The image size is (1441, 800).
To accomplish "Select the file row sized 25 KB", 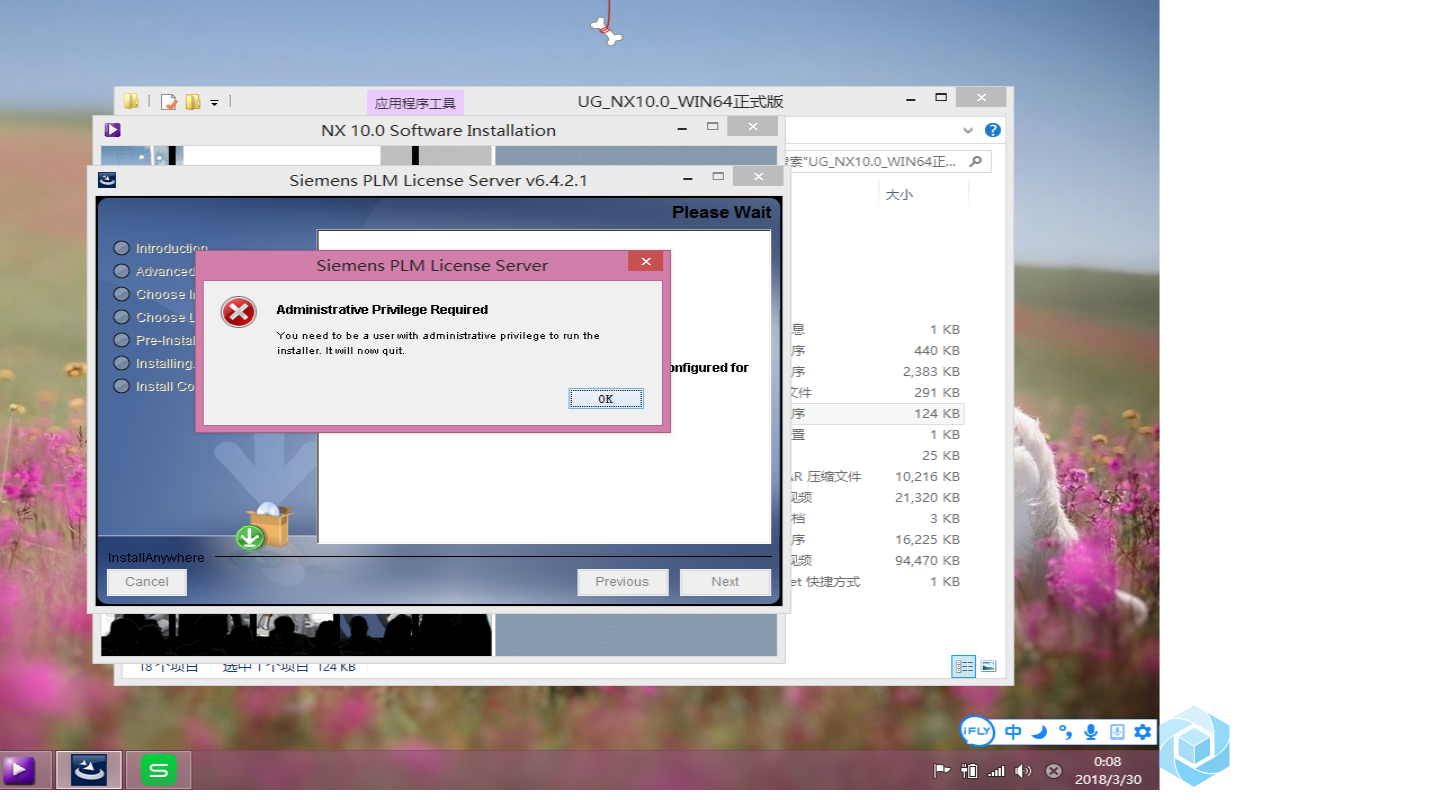I will 876,456.
